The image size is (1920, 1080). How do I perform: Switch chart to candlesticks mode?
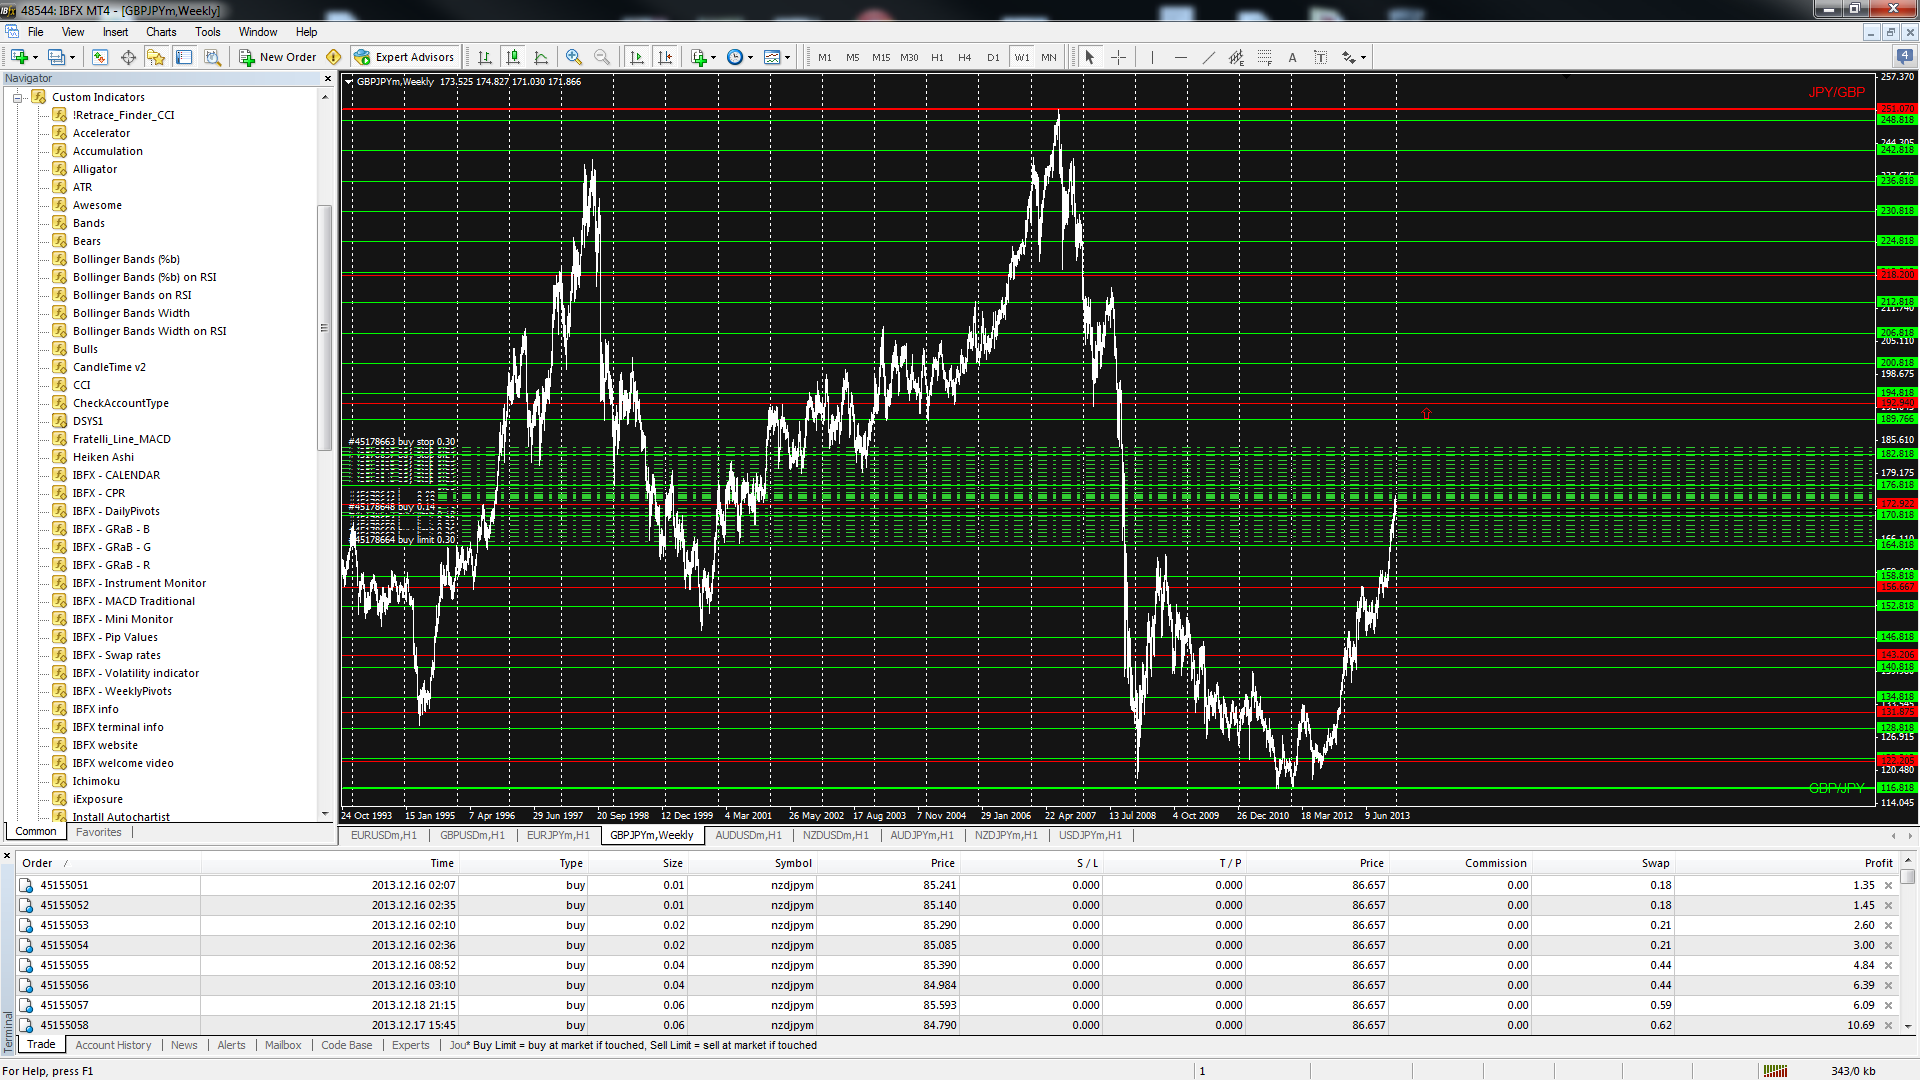coord(513,57)
